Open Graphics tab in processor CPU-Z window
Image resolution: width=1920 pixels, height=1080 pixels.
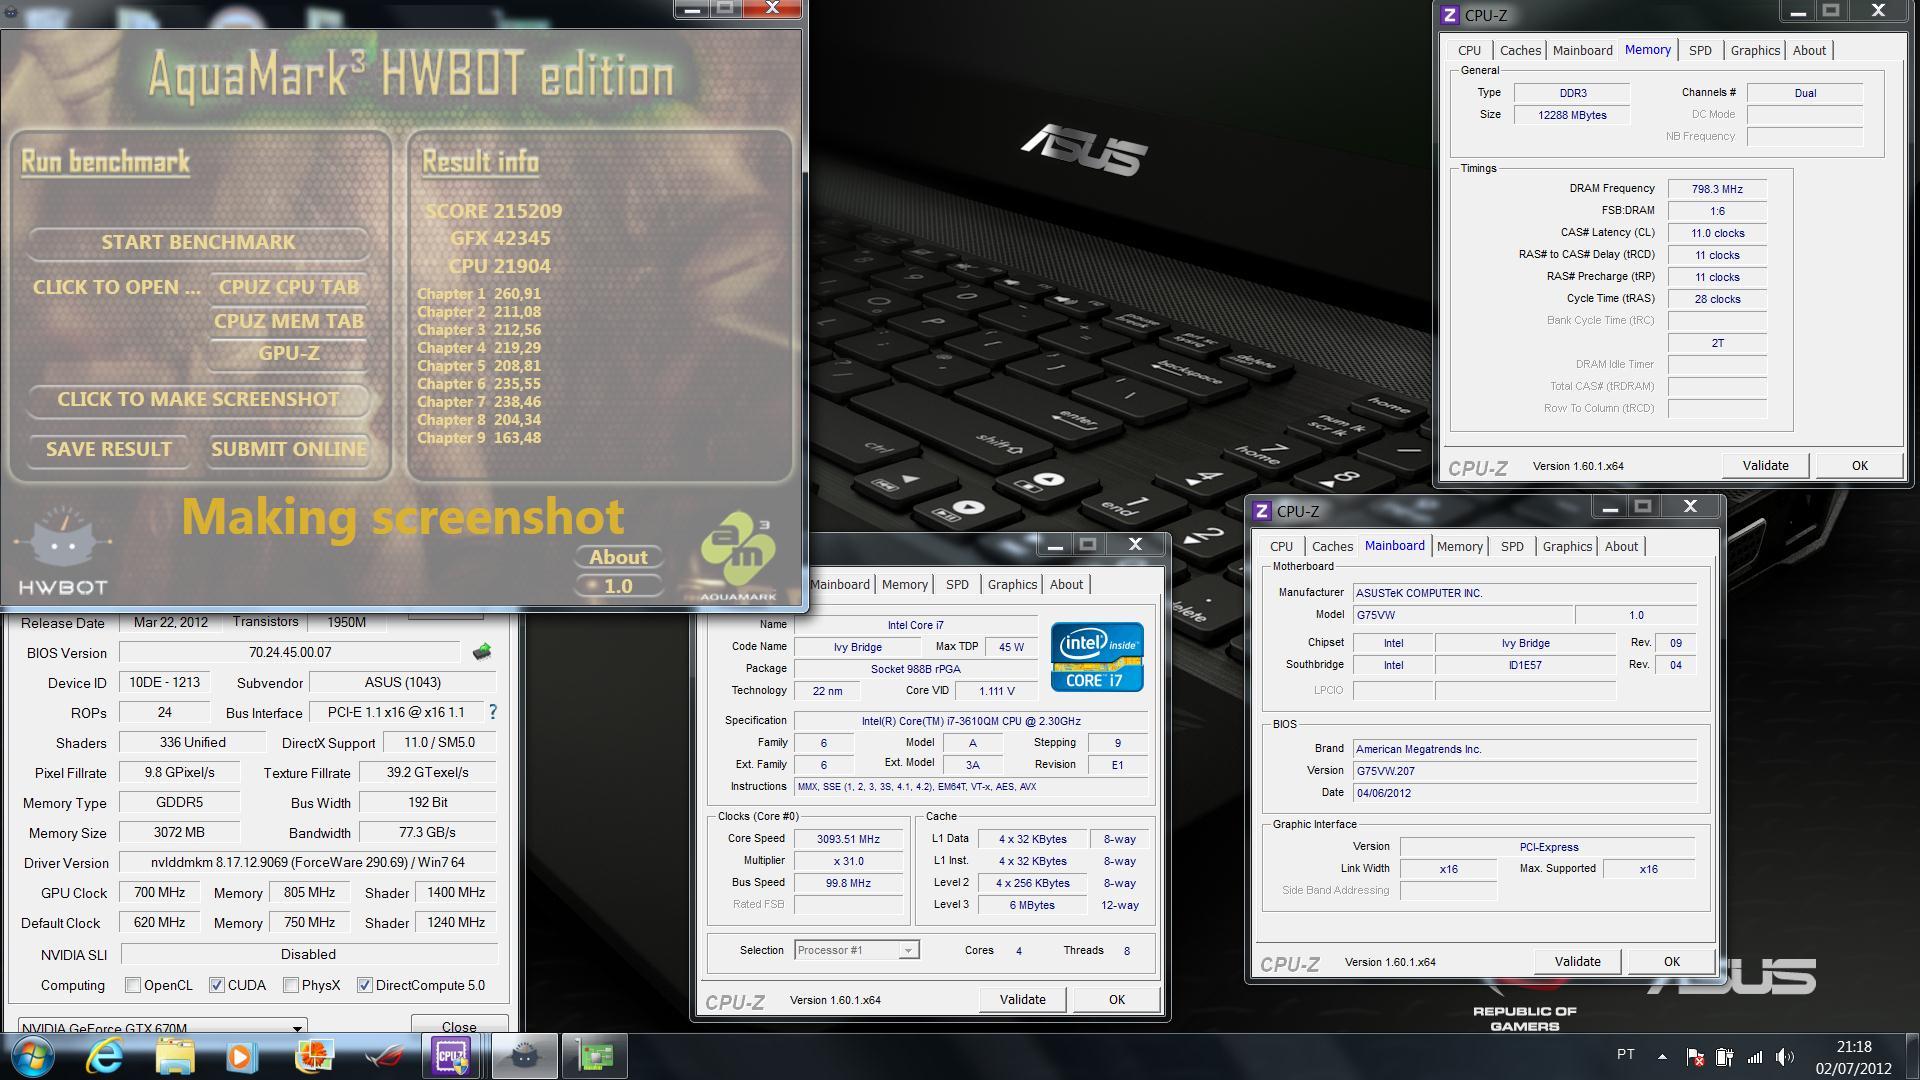pyautogui.click(x=1012, y=584)
